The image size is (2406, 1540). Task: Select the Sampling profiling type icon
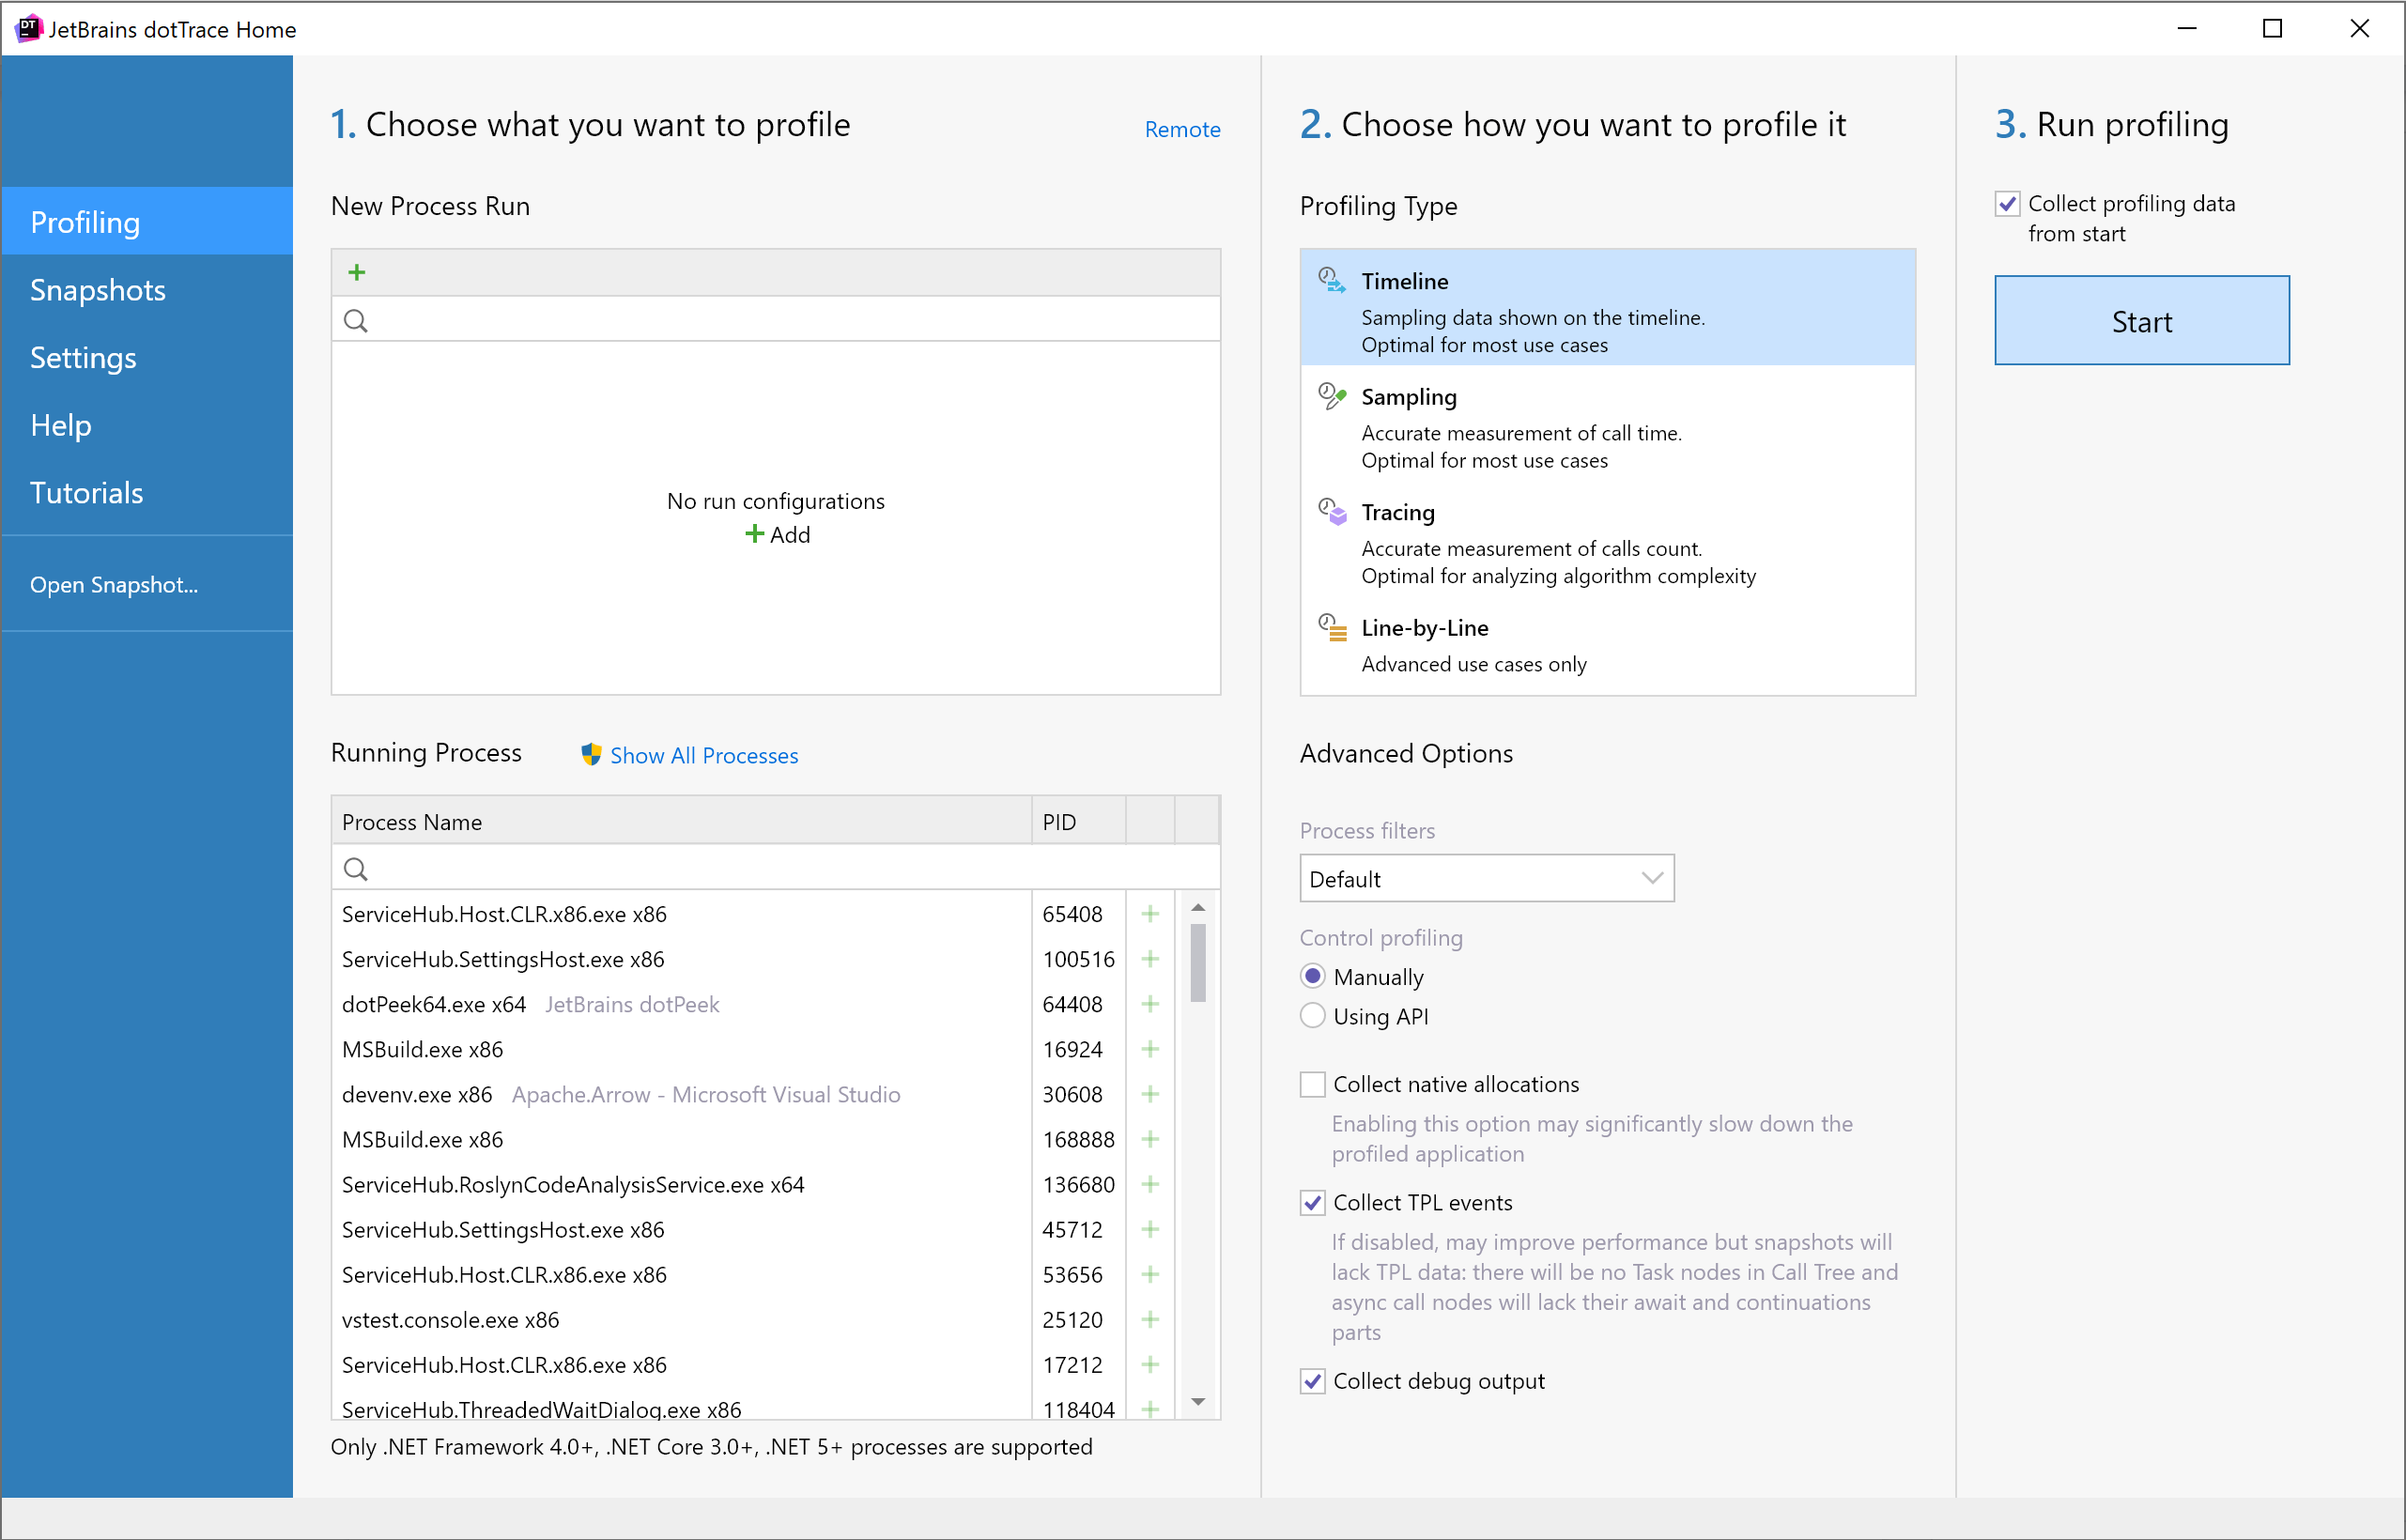coord(1330,395)
